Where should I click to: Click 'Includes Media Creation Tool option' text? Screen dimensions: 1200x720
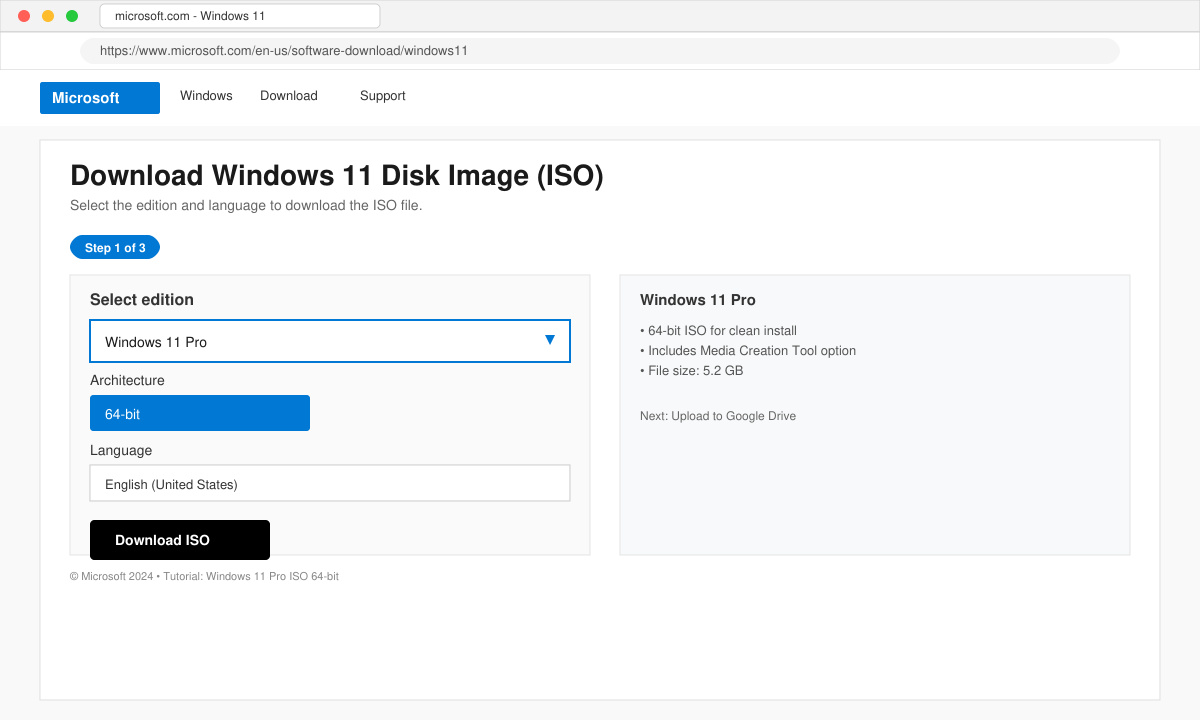pyautogui.click(x=748, y=351)
